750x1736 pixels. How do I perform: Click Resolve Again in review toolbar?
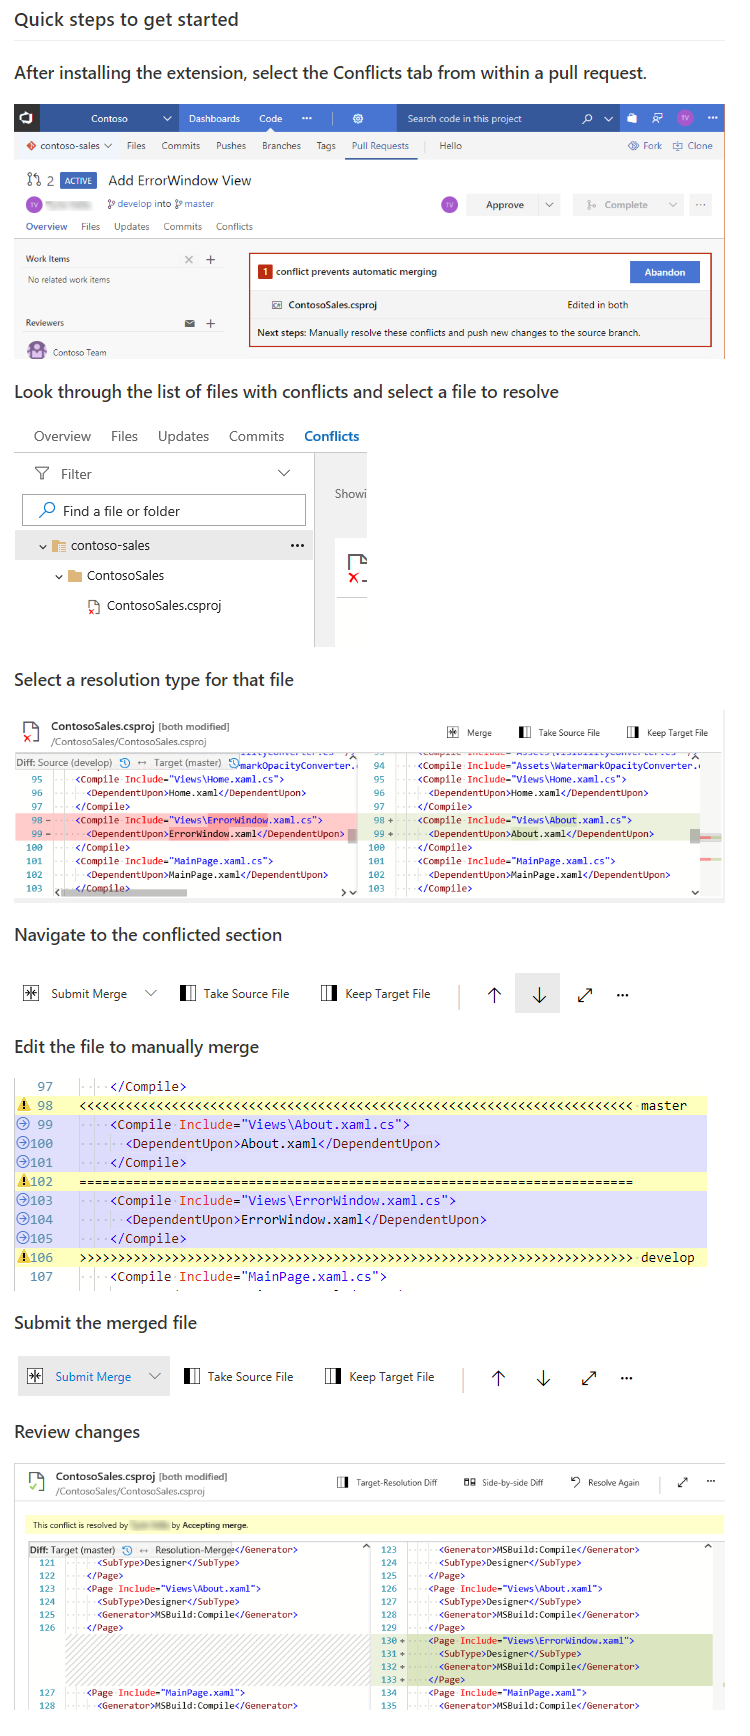605,1482
